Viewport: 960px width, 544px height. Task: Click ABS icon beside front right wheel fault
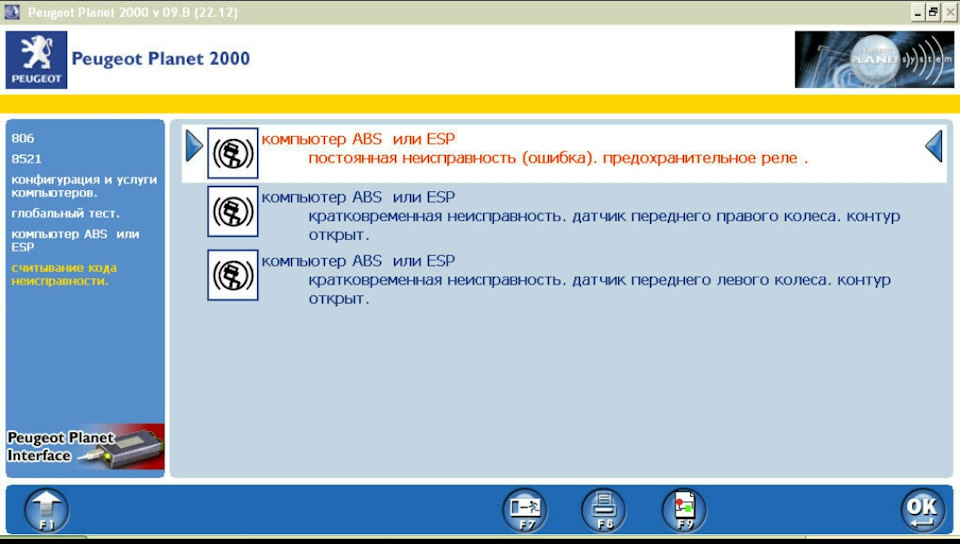click(233, 211)
